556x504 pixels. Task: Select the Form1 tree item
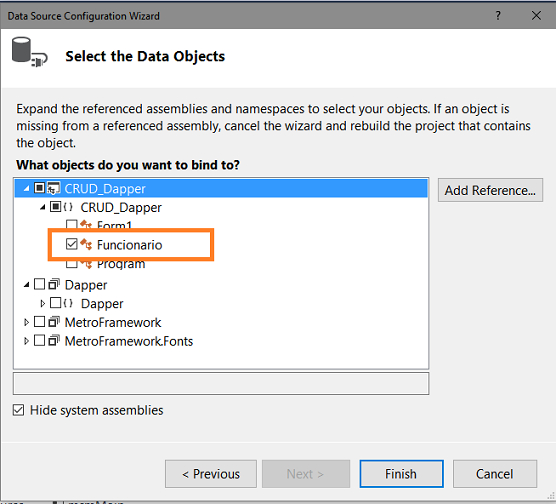coord(114,225)
